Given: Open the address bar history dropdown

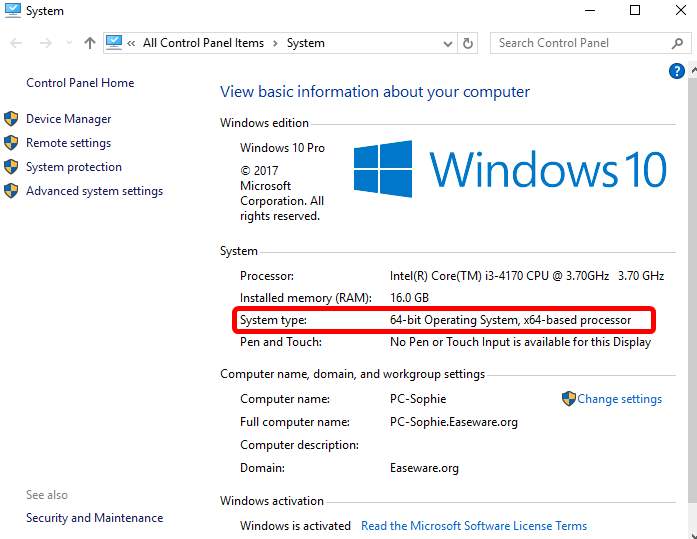Looking at the screenshot, I should tap(448, 44).
